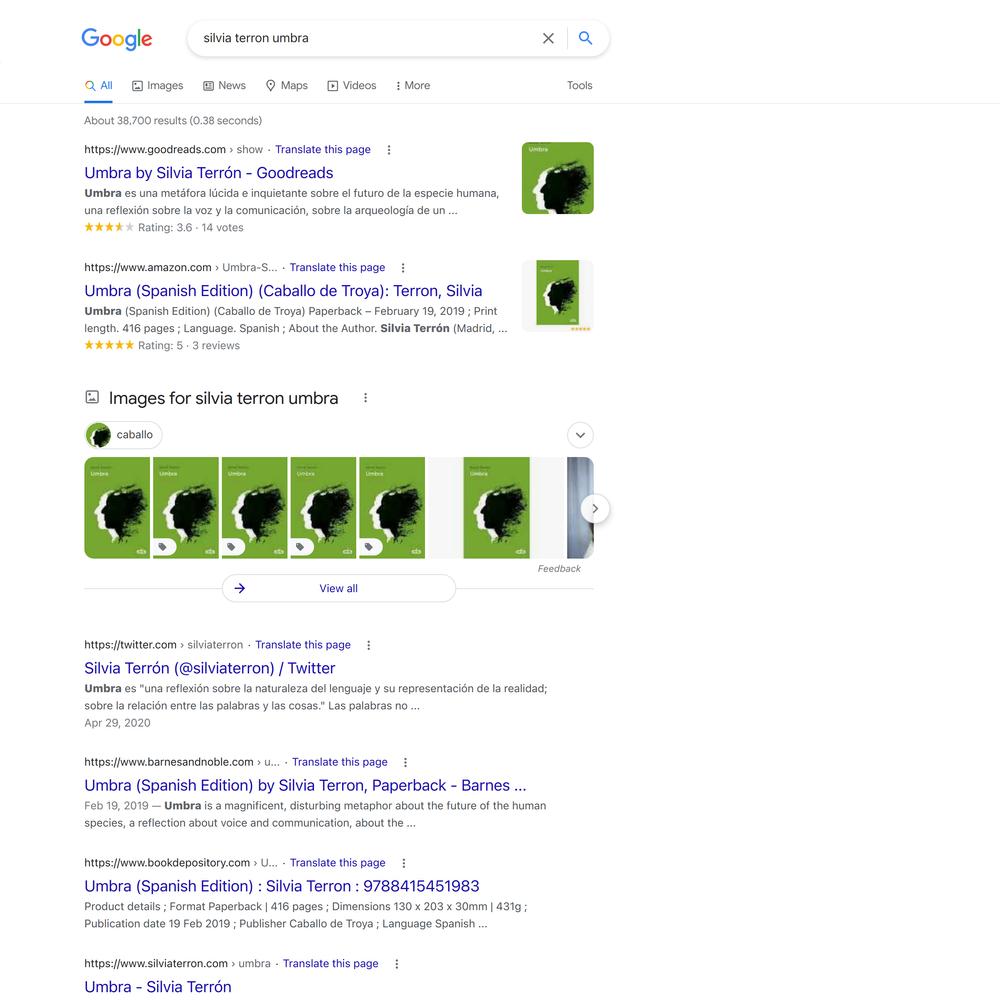The width and height of the screenshot is (1000, 1000).
Task: Clear the search box with X icon
Action: click(548, 38)
